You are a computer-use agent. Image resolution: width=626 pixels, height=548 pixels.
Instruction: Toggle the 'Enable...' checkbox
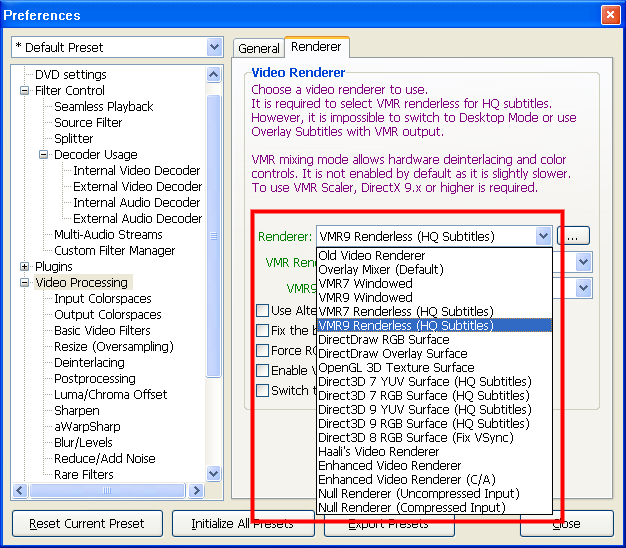click(x=262, y=370)
